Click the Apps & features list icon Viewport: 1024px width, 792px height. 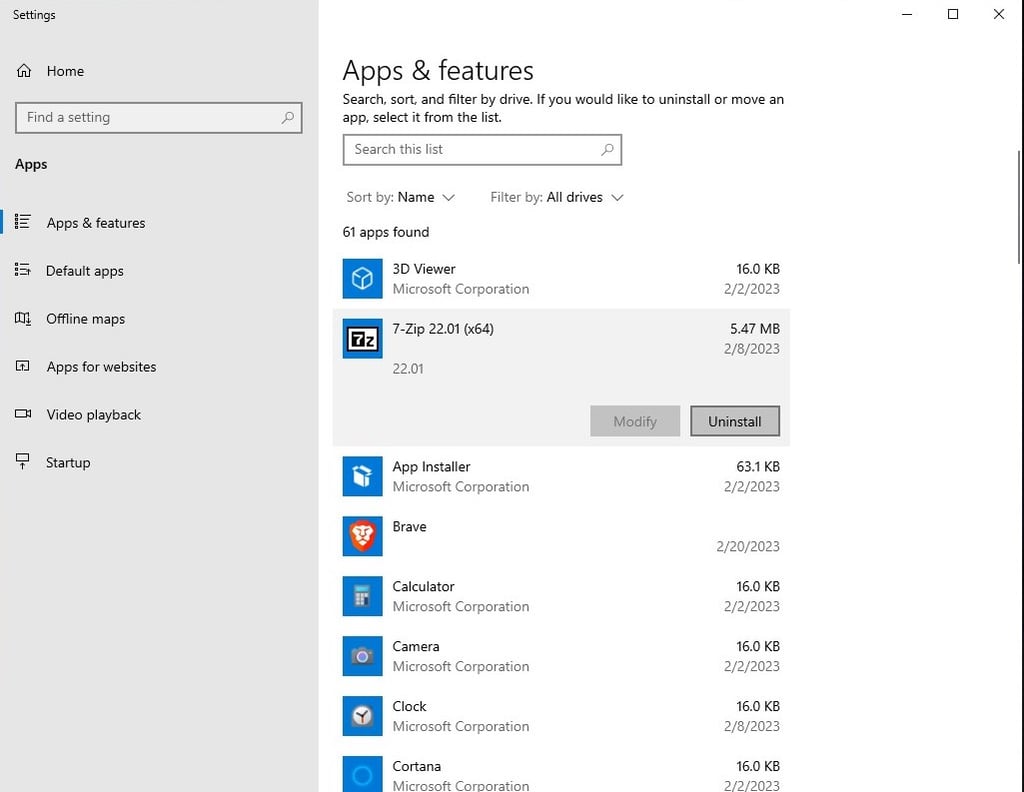(x=23, y=222)
